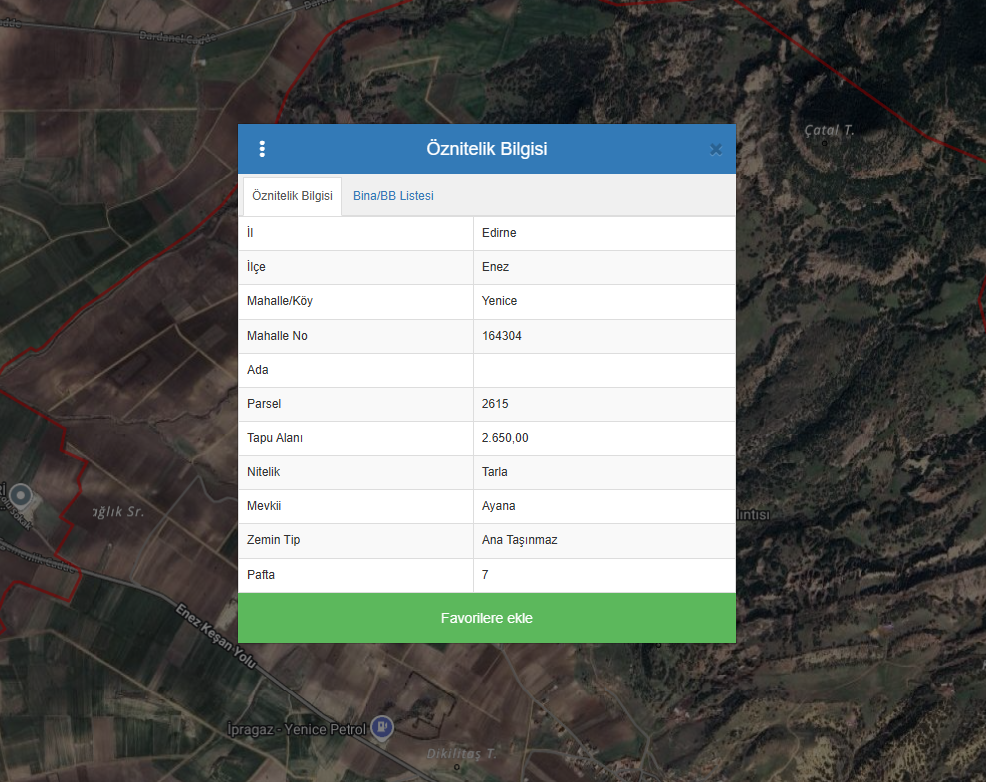Select the Parsel number 2615
Viewport: 986px width, 782px height.
tap(495, 404)
